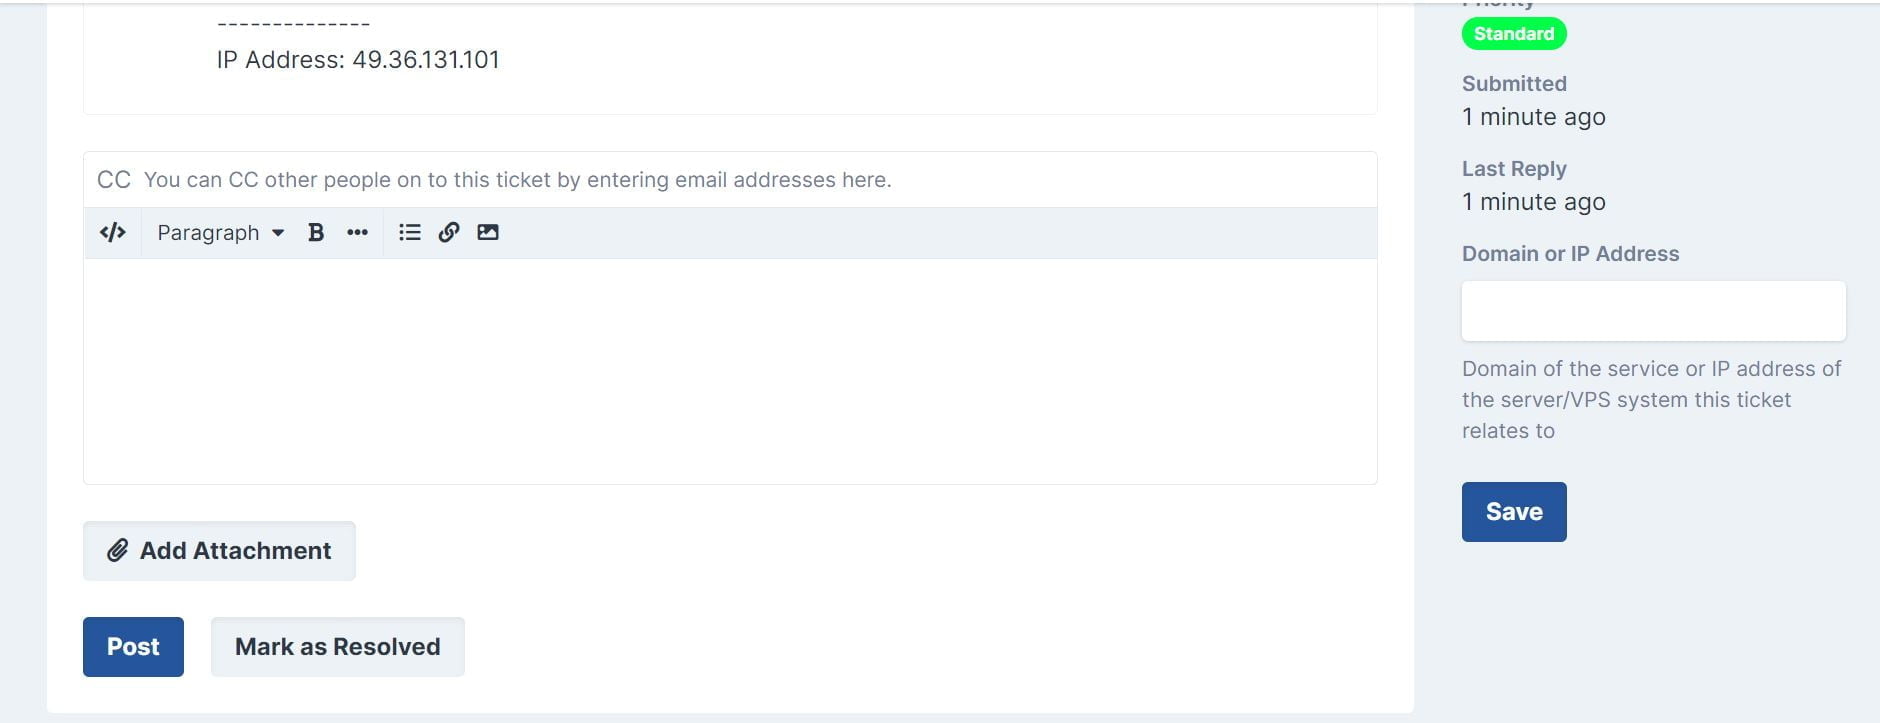Mark the ticket as Resolved
This screenshot has width=1880, height=723.
click(x=338, y=646)
